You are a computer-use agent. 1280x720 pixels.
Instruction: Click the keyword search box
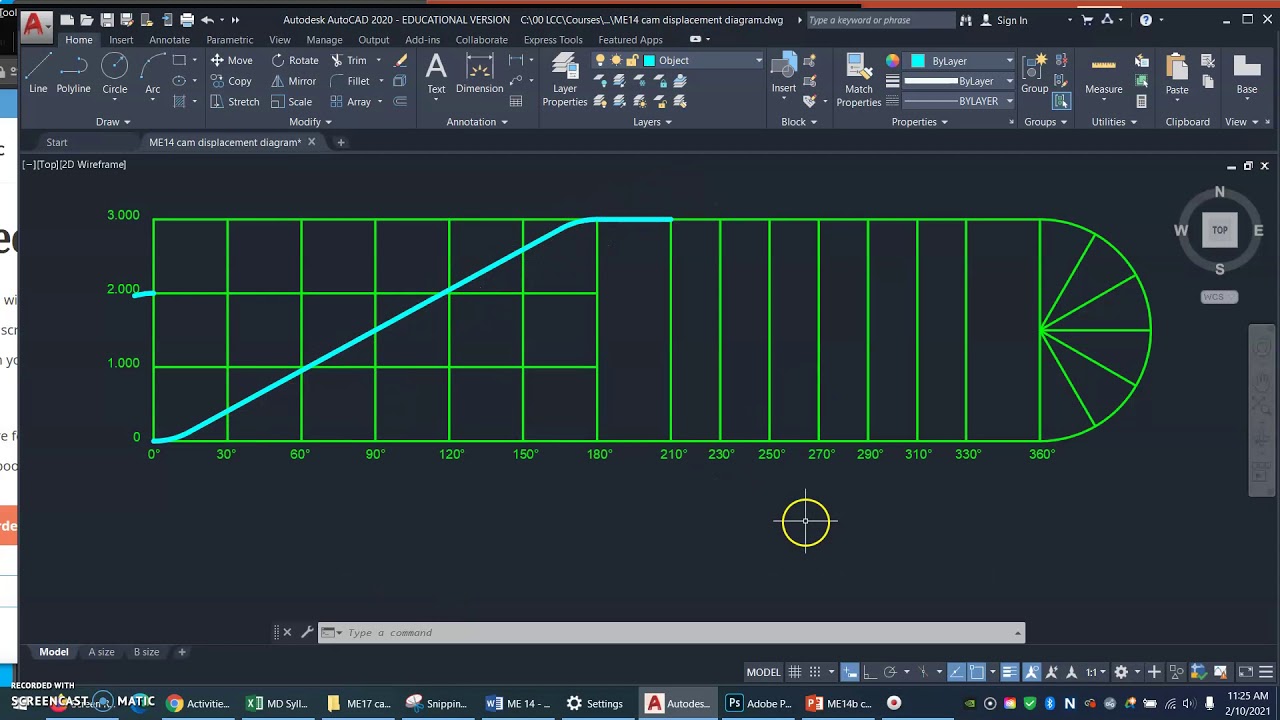880,20
